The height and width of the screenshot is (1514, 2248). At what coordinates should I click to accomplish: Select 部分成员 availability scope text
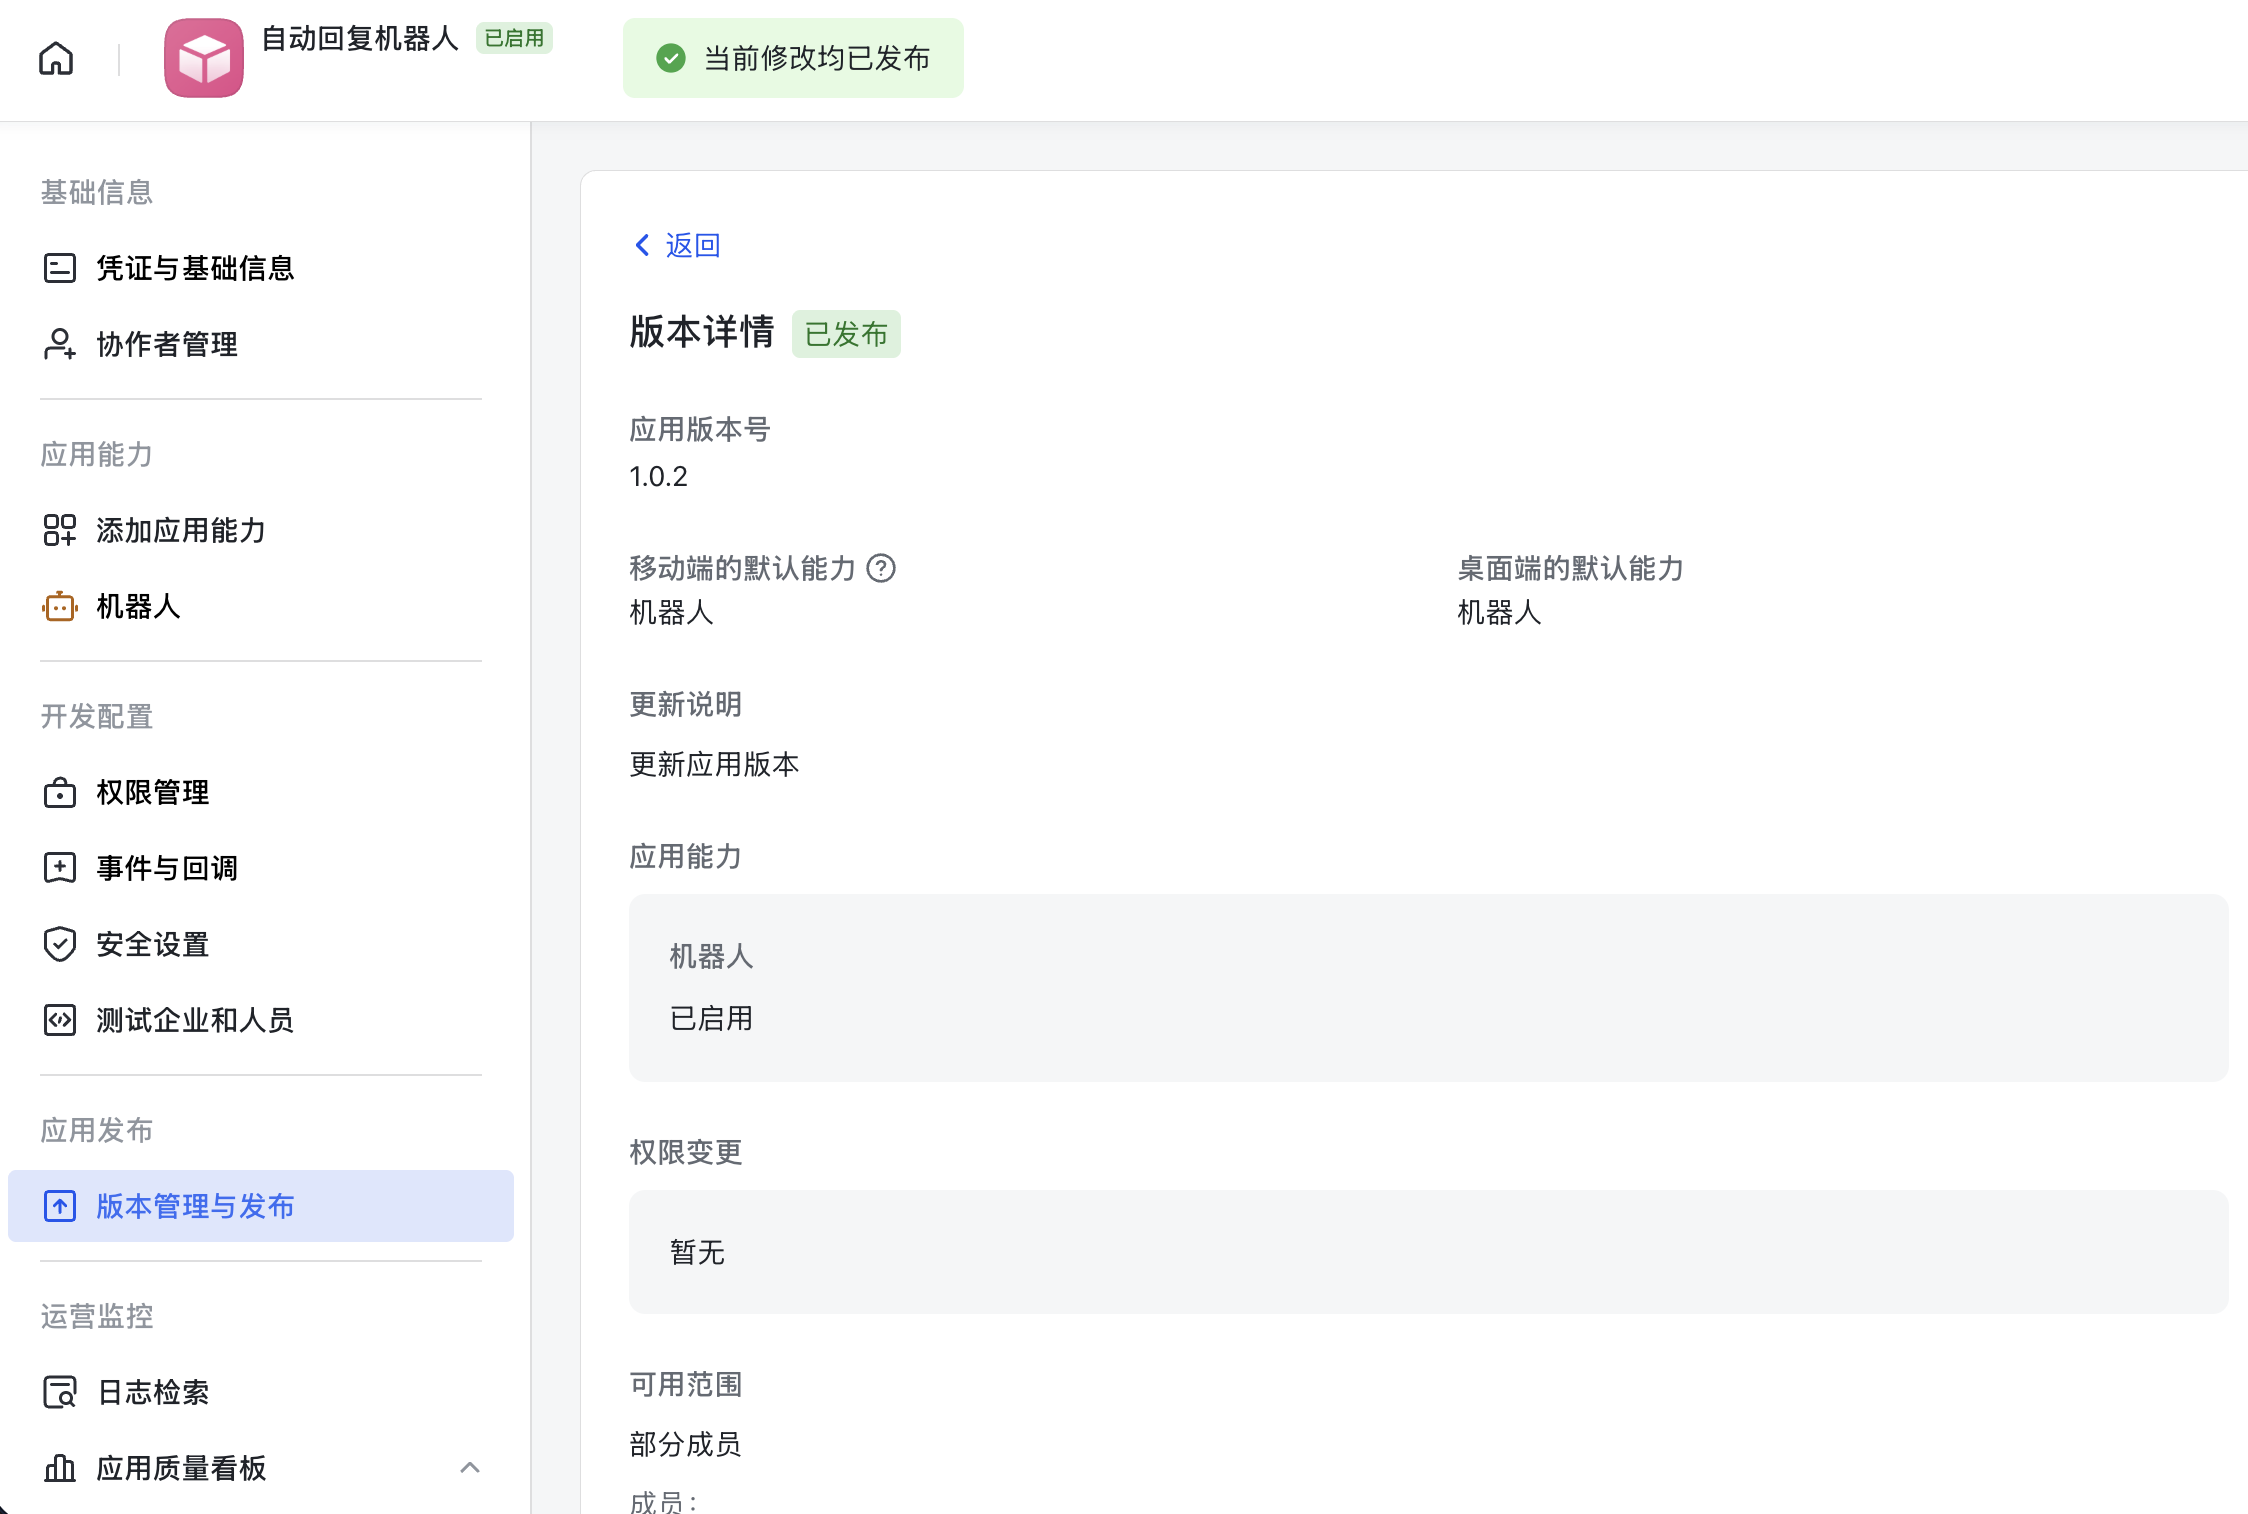point(685,1444)
